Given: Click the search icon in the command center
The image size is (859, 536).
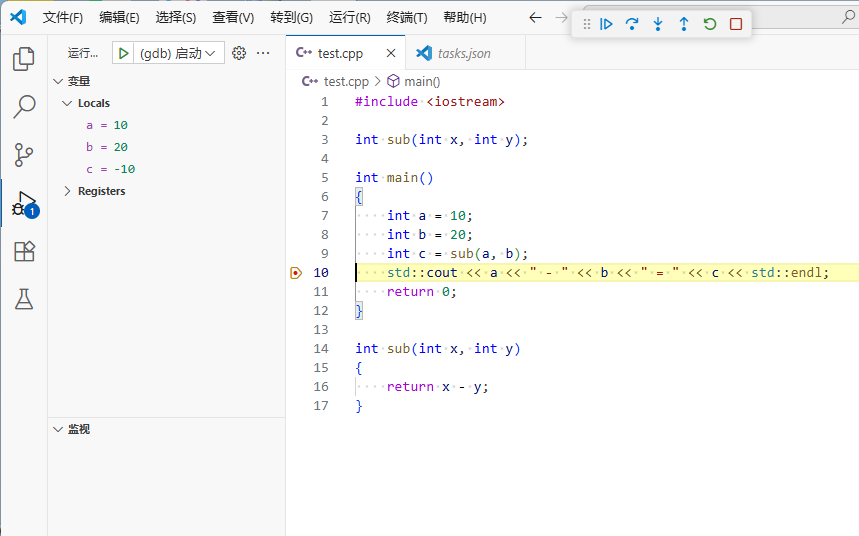Looking at the screenshot, I should point(848,18).
